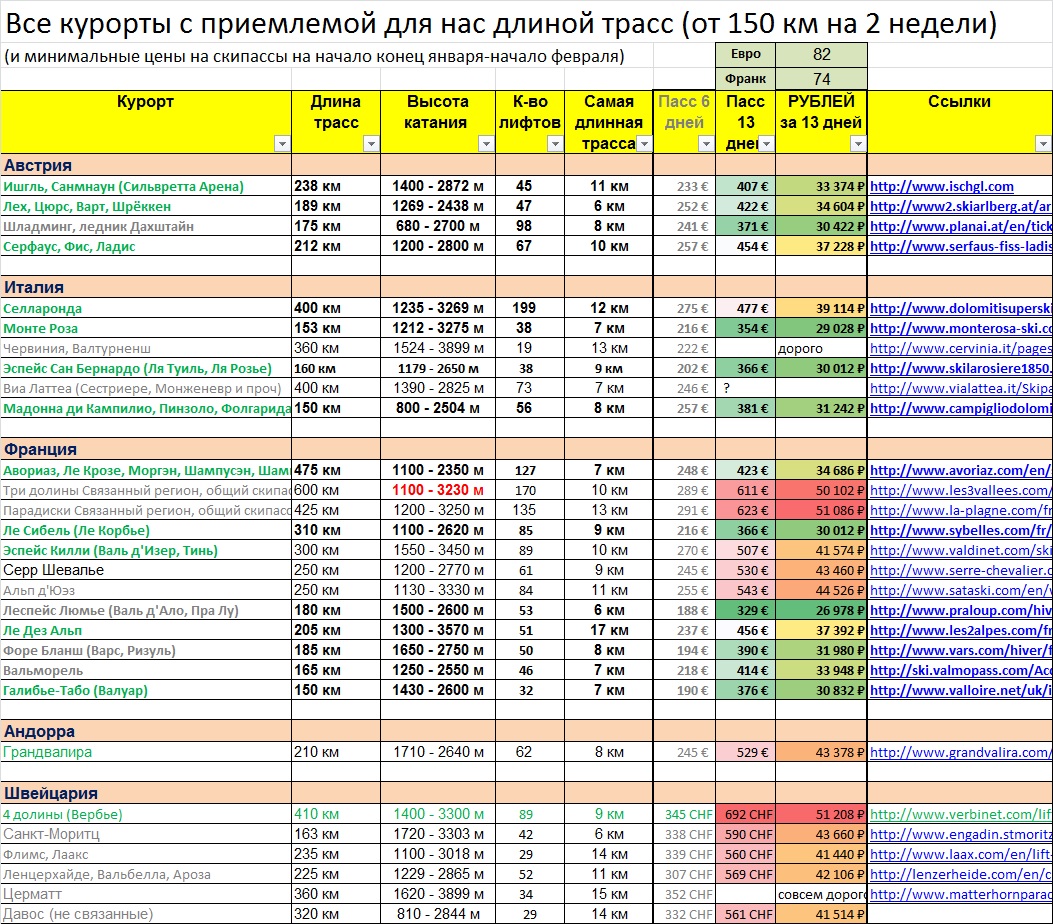Screen dimensions: 1053x924
Task: Select the Франк rate cell with 74
Action: [x=821, y=79]
